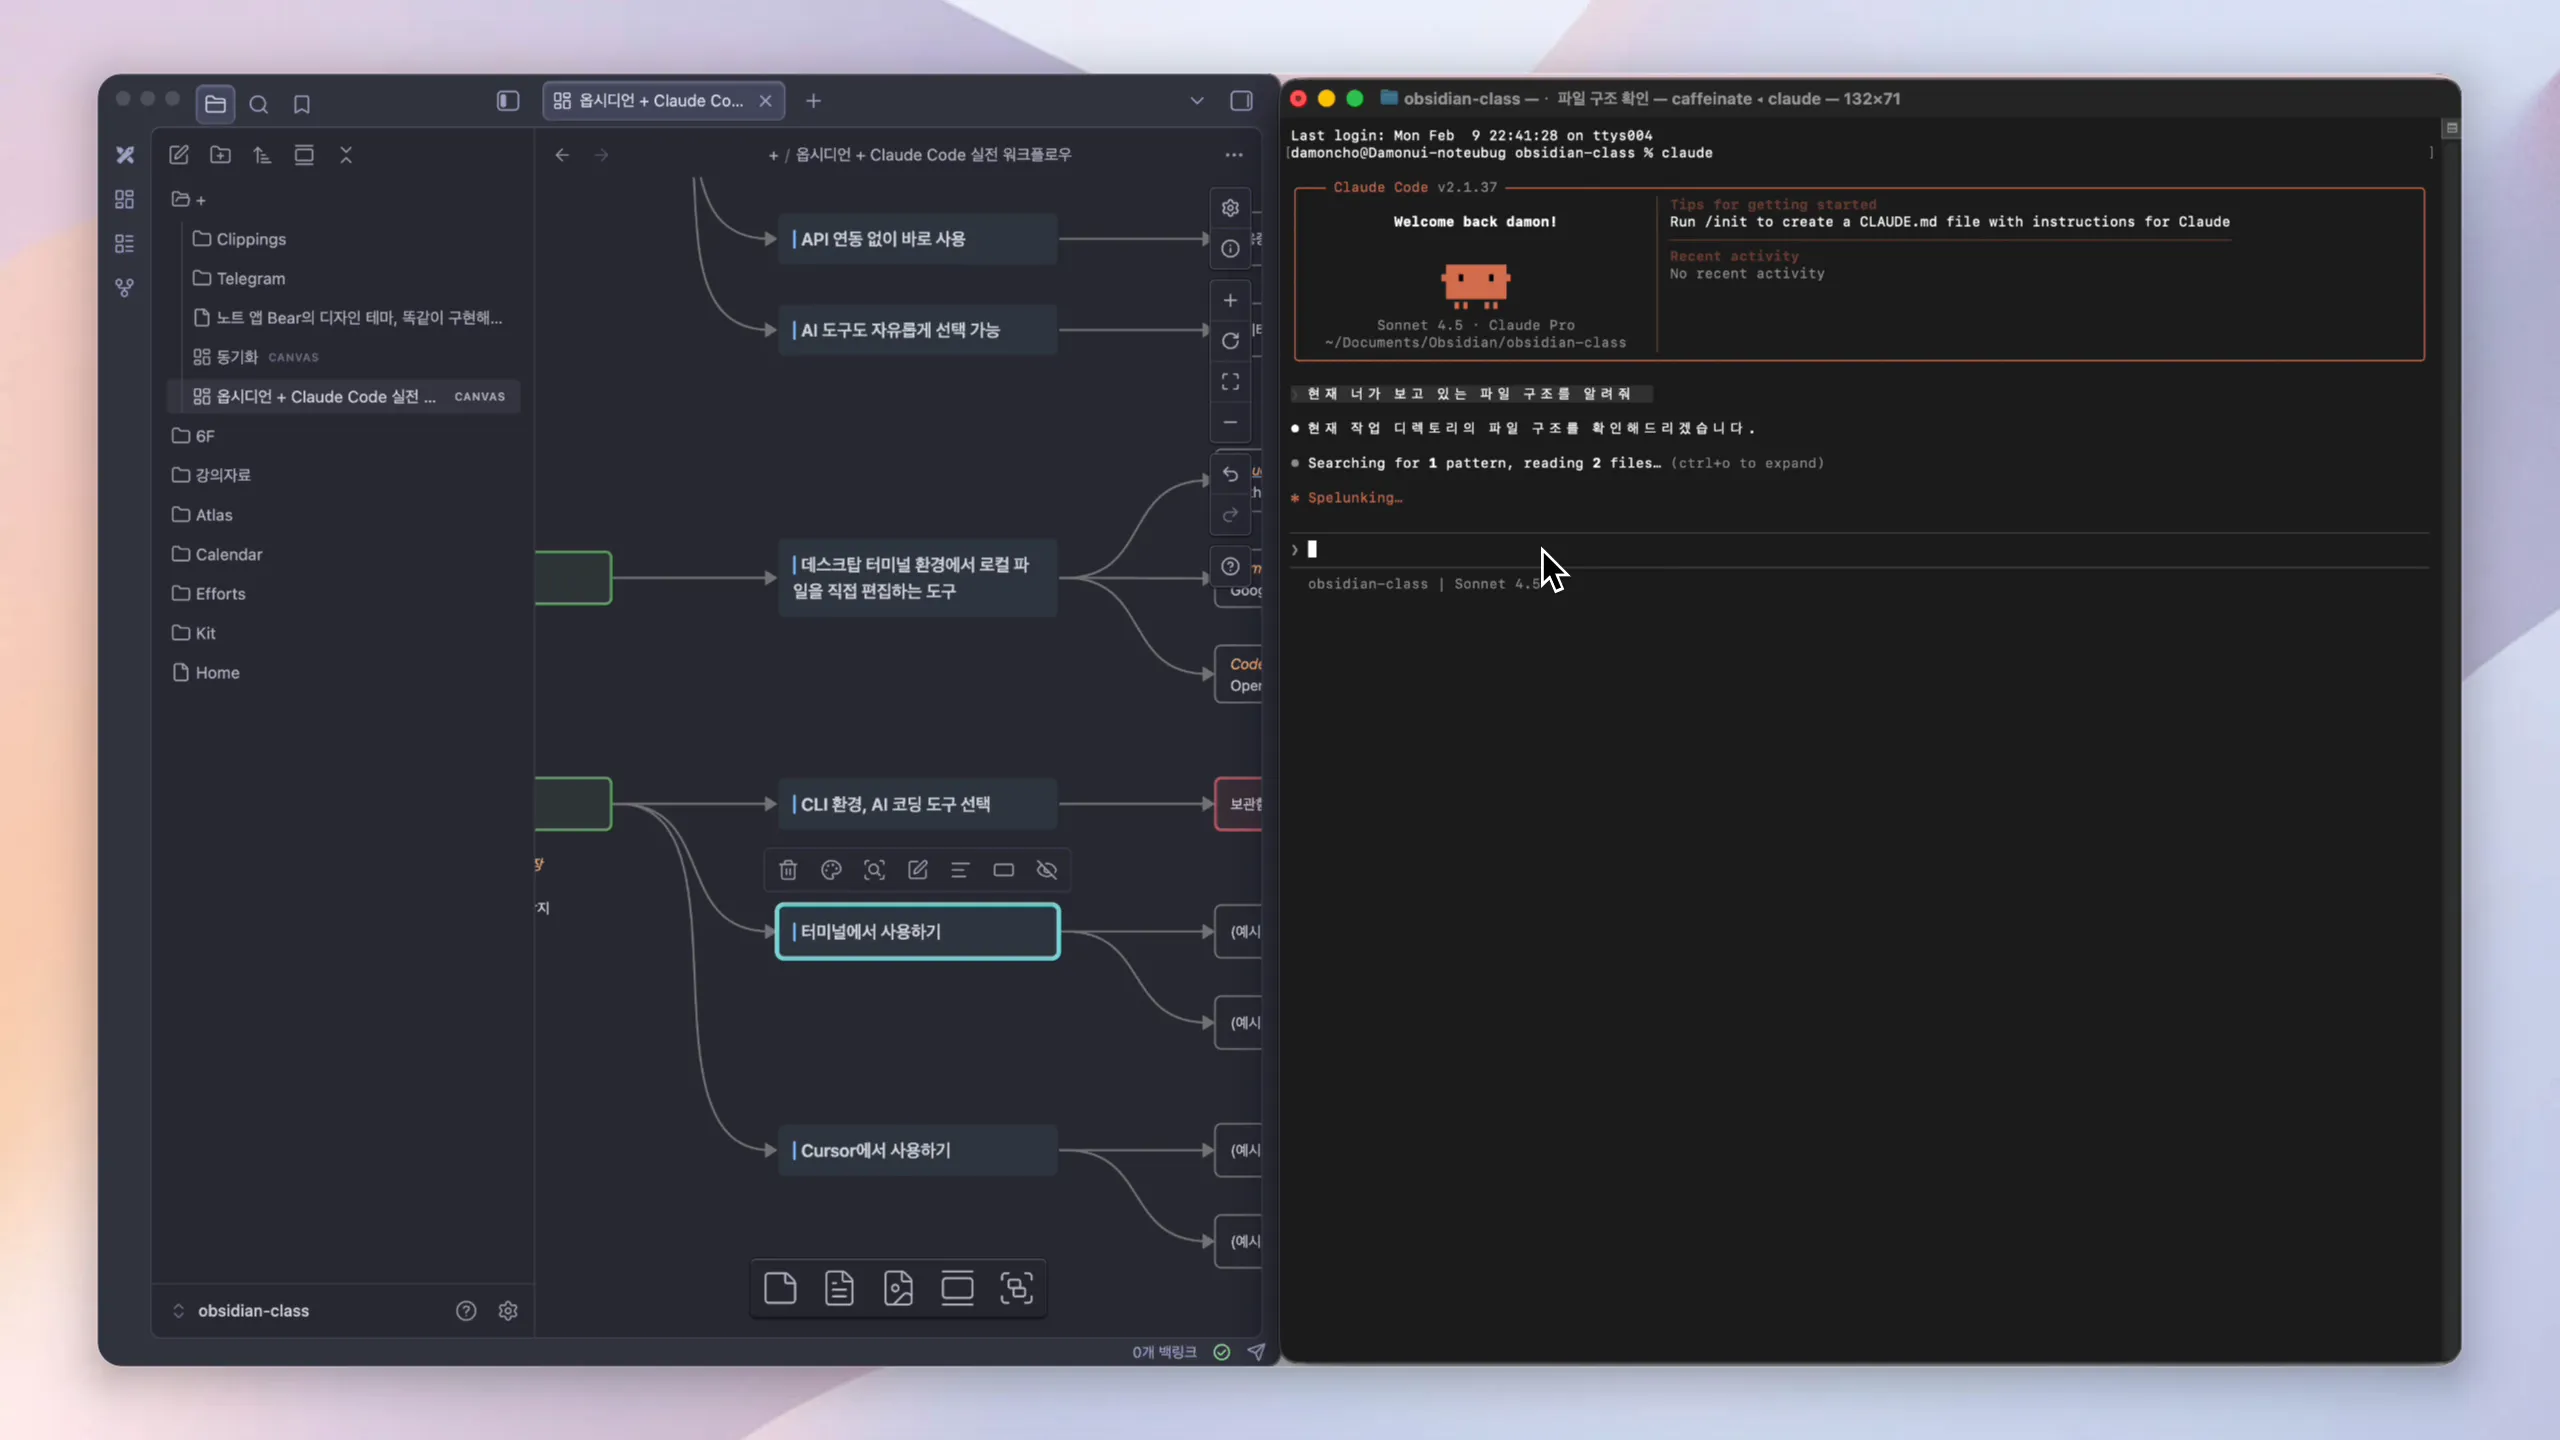2560x1440 pixels.
Task: Click the canvas settings gear icon
Action: (x=1230, y=208)
